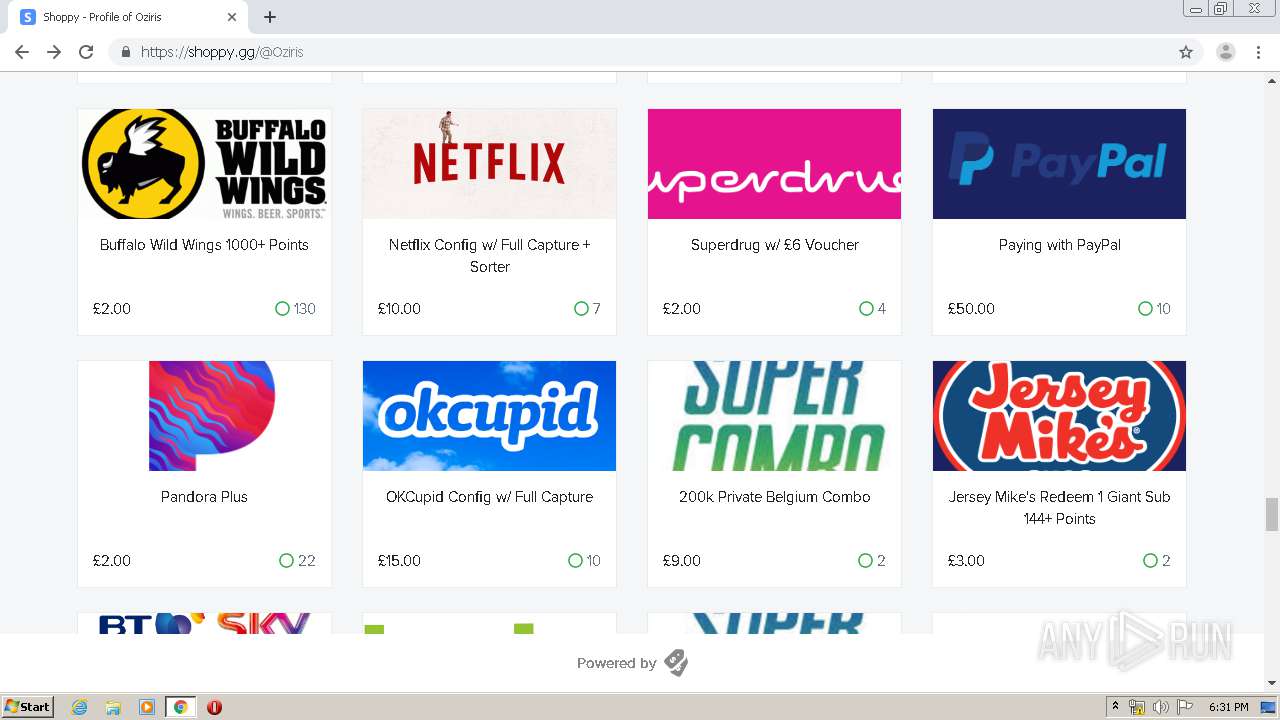
Task: Bookmark this page with the star icon
Action: tap(1186, 52)
